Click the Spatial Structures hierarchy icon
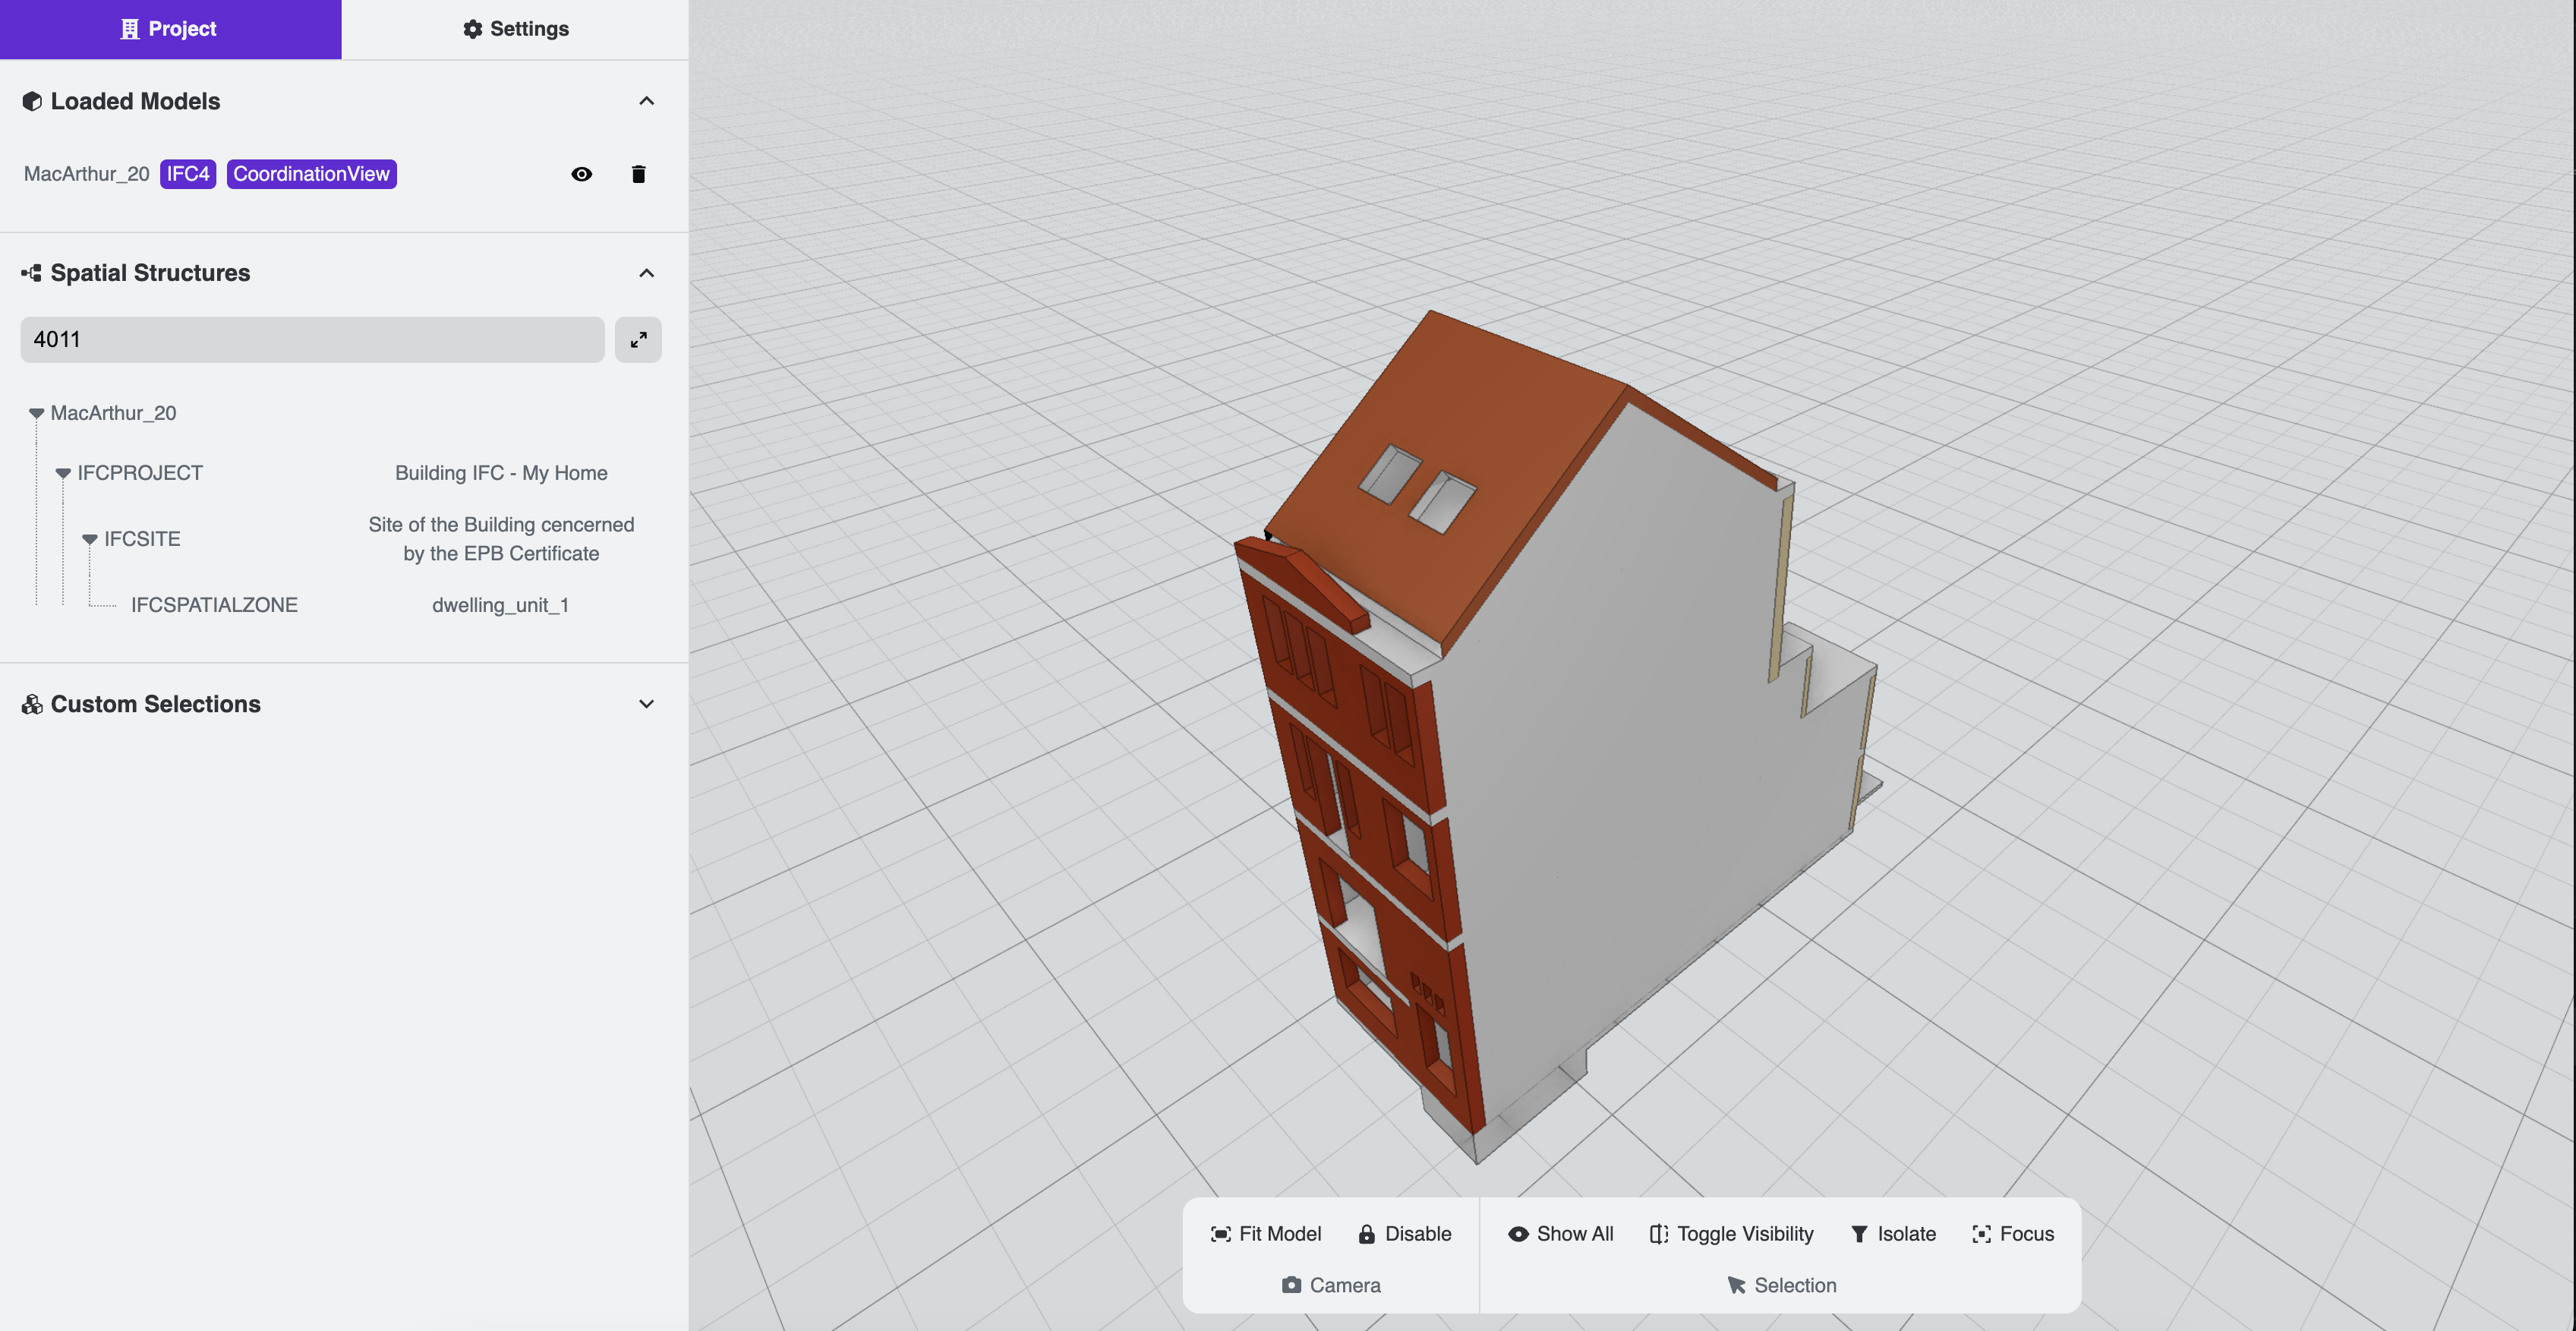 tap(32, 273)
